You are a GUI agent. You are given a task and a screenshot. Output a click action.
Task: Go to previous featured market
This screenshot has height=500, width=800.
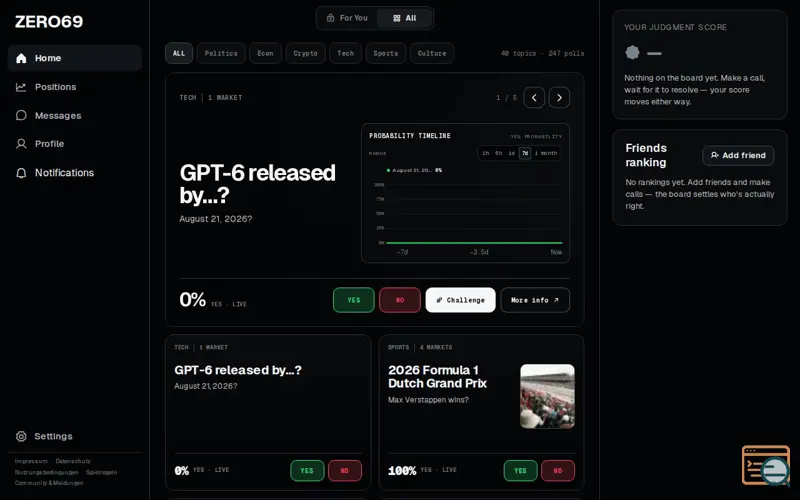(534, 97)
